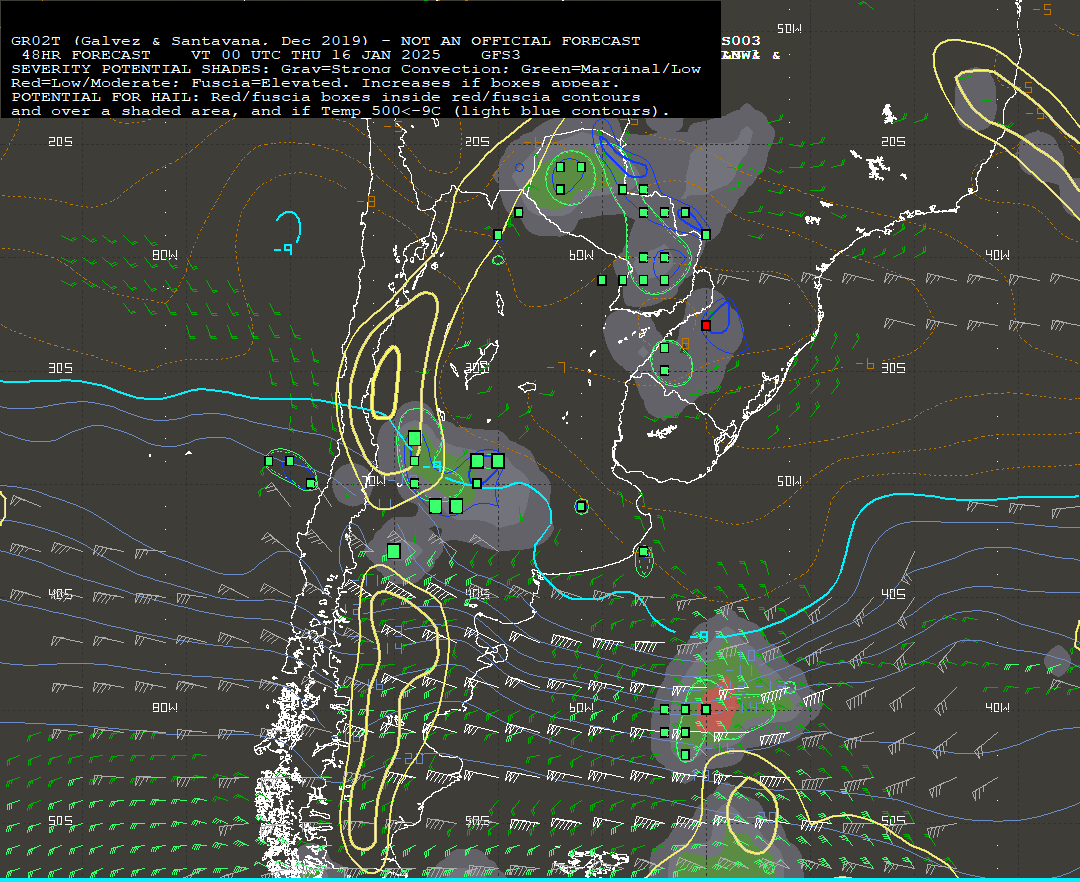
Task: Click the "70W" longitude label
Action: [x=375, y=481]
